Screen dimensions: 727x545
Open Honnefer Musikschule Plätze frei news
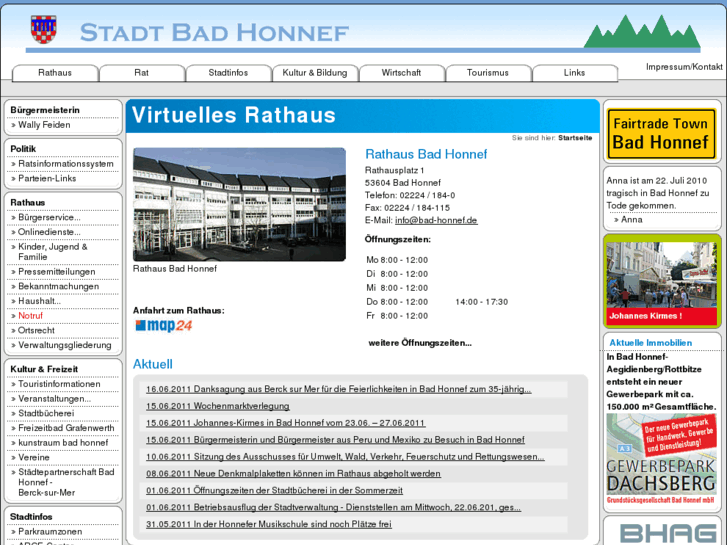point(268,524)
